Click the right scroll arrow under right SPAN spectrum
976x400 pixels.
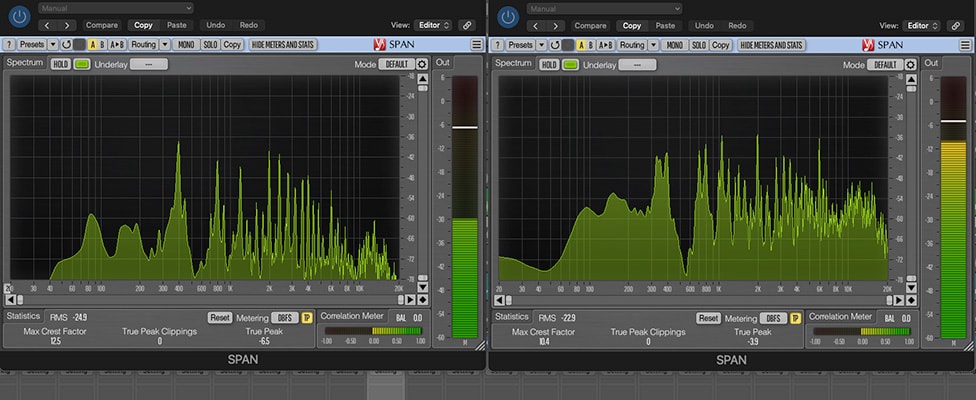(x=899, y=300)
